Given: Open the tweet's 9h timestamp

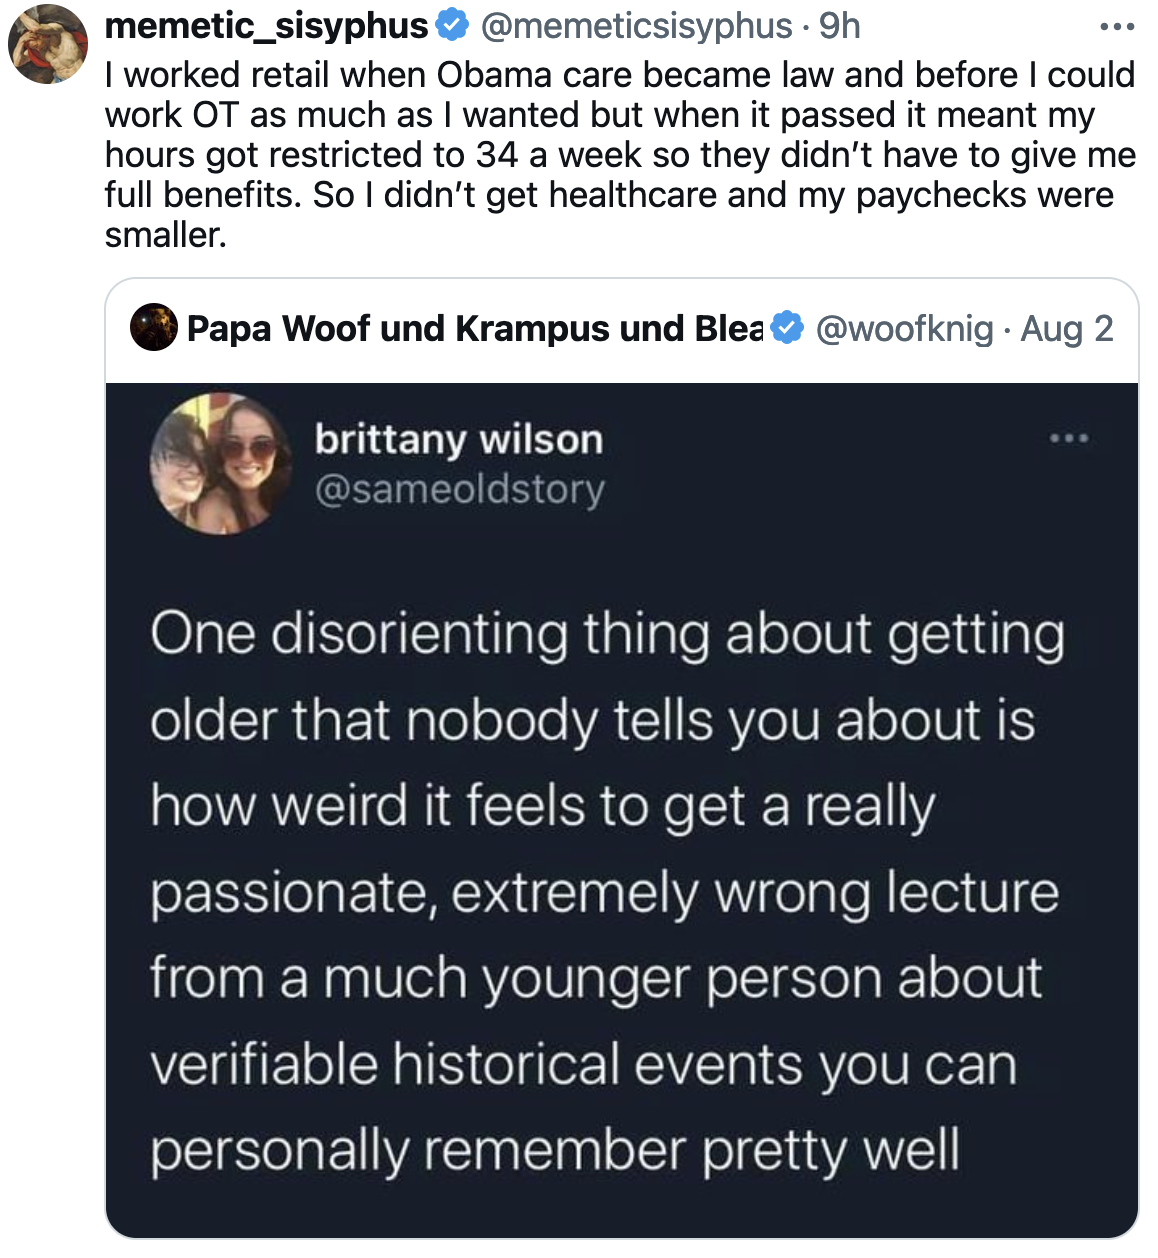Looking at the screenshot, I should click(x=840, y=26).
